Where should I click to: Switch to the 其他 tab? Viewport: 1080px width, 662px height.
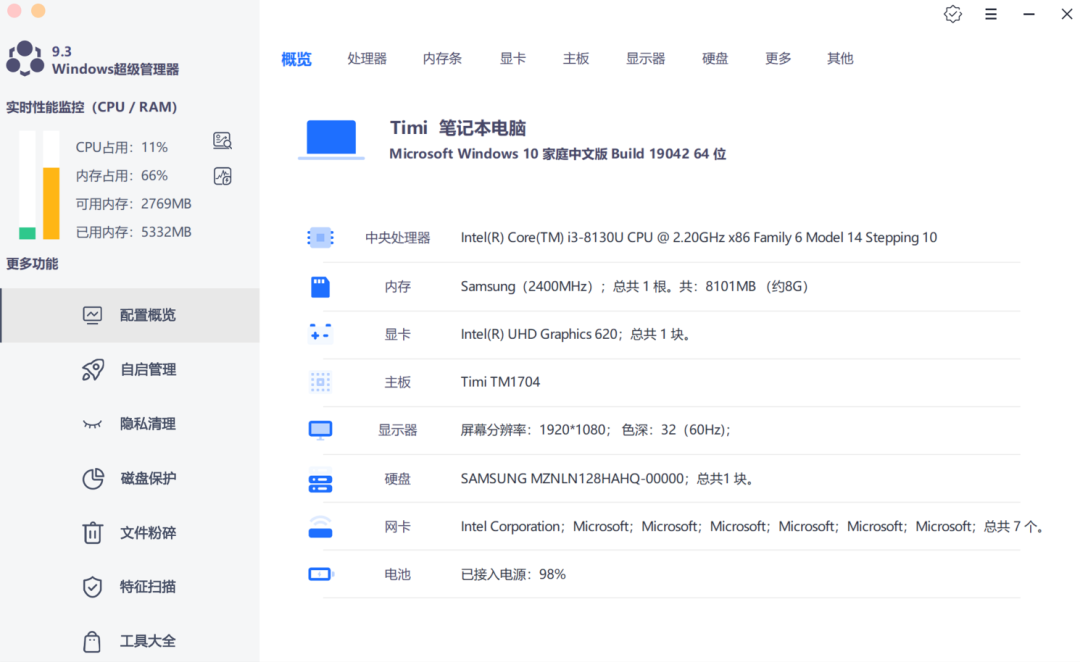coord(840,59)
